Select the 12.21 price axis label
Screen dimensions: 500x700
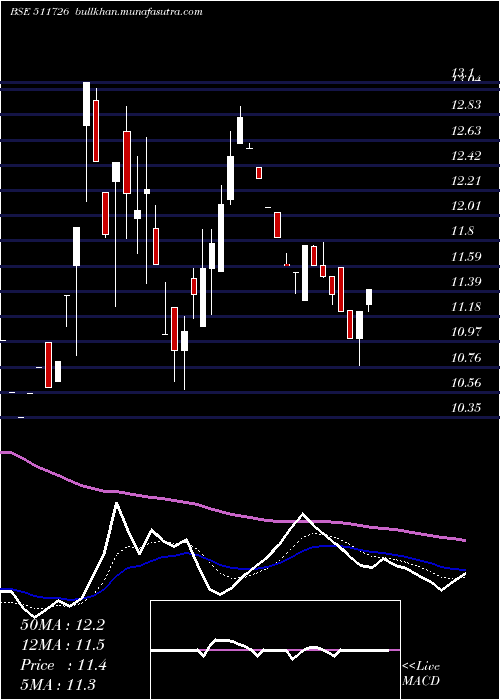tap(467, 181)
